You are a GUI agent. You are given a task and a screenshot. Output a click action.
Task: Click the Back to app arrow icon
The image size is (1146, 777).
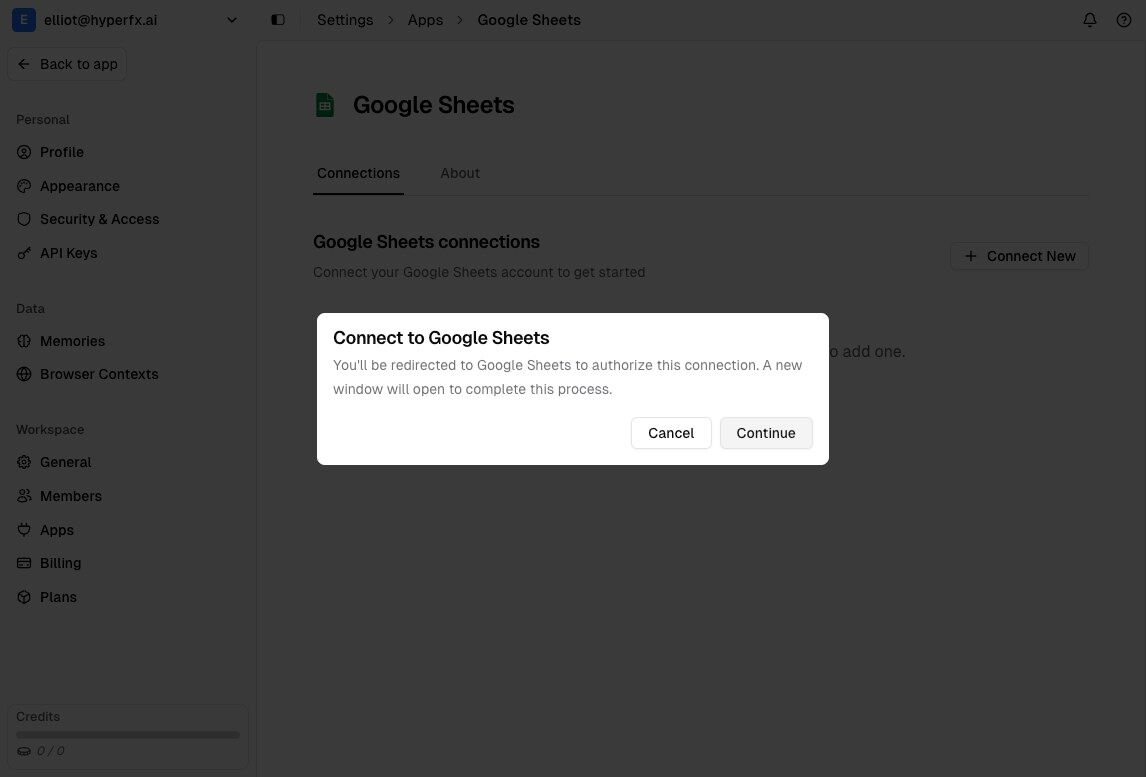coord(24,64)
